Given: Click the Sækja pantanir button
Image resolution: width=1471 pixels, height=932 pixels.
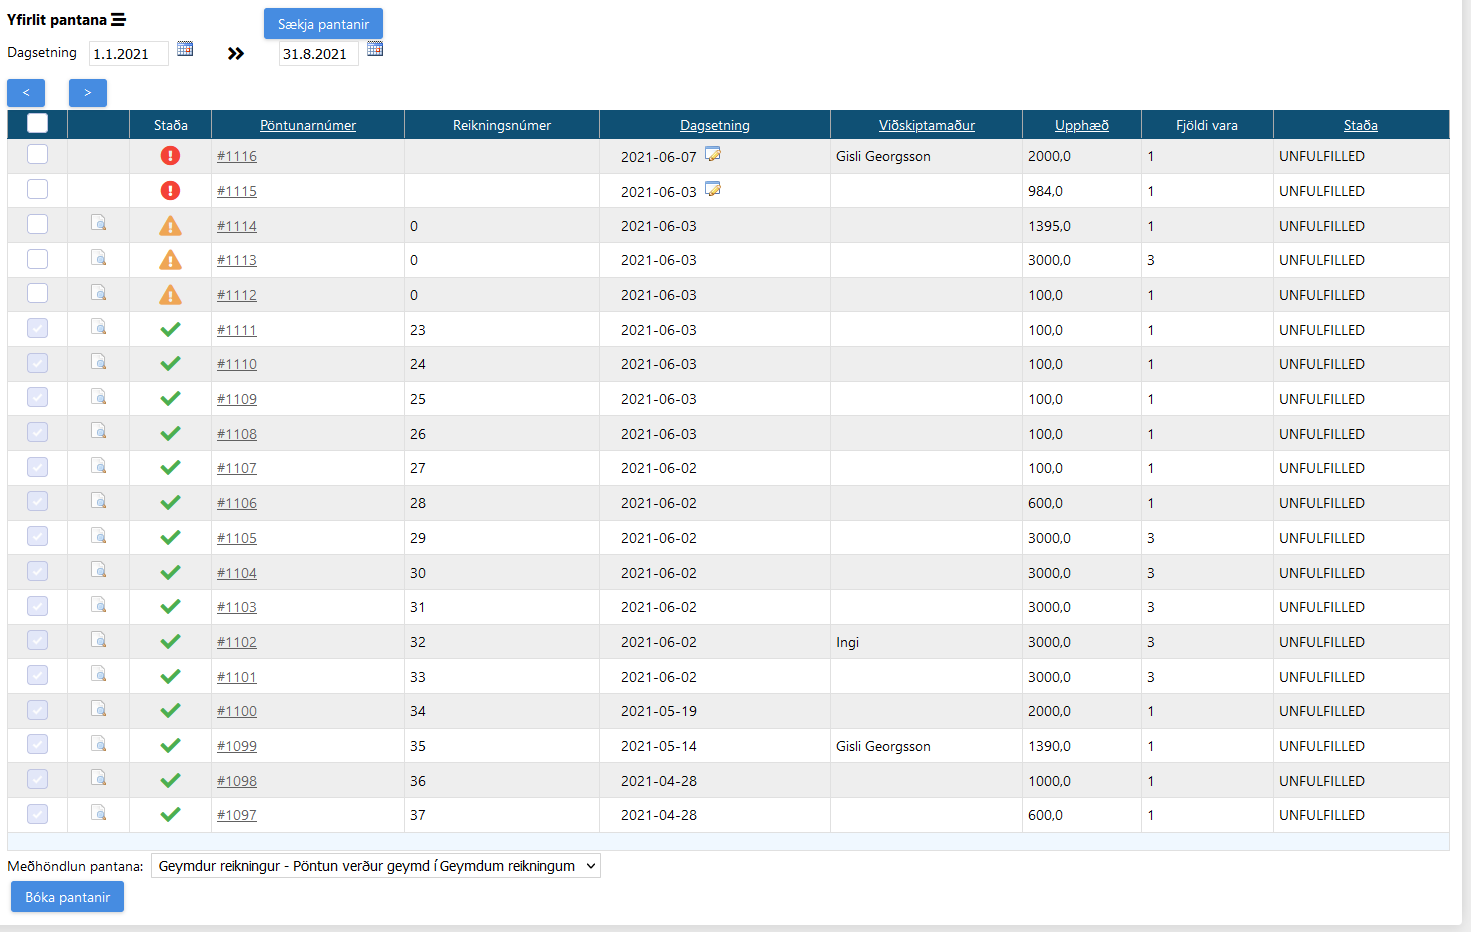Looking at the screenshot, I should pos(323,23).
